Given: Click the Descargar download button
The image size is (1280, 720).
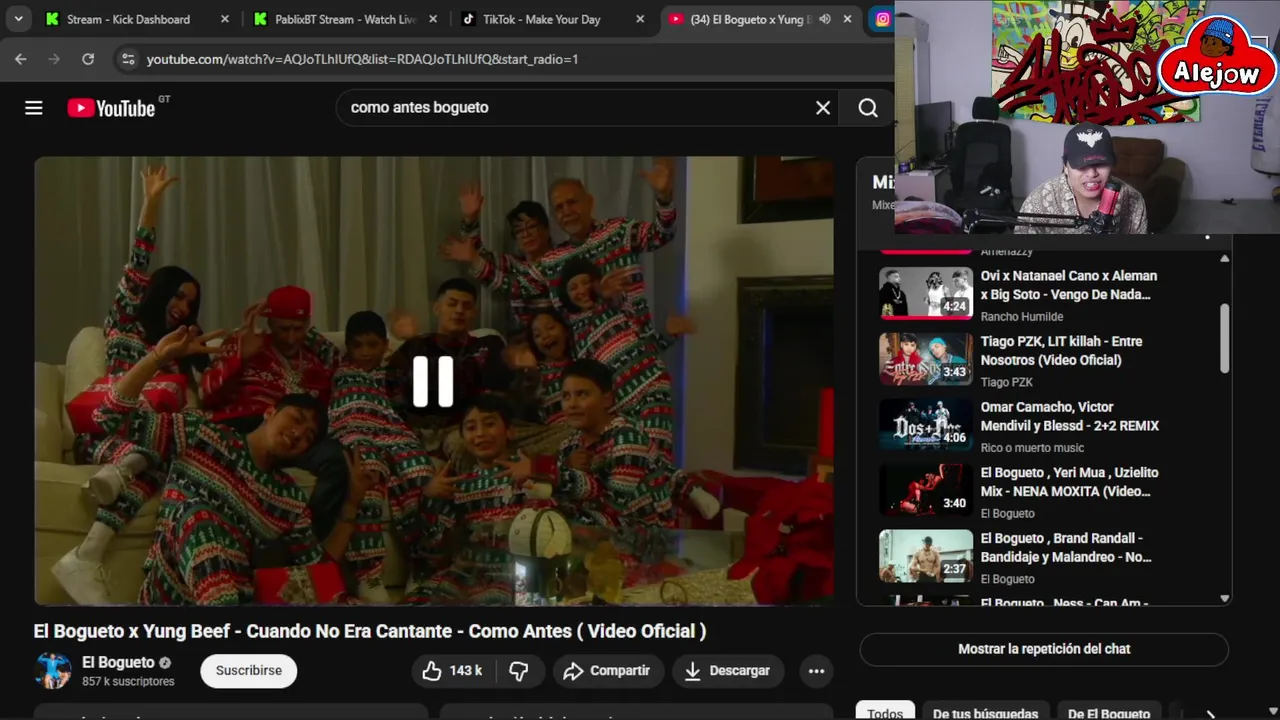Looking at the screenshot, I should [x=727, y=671].
